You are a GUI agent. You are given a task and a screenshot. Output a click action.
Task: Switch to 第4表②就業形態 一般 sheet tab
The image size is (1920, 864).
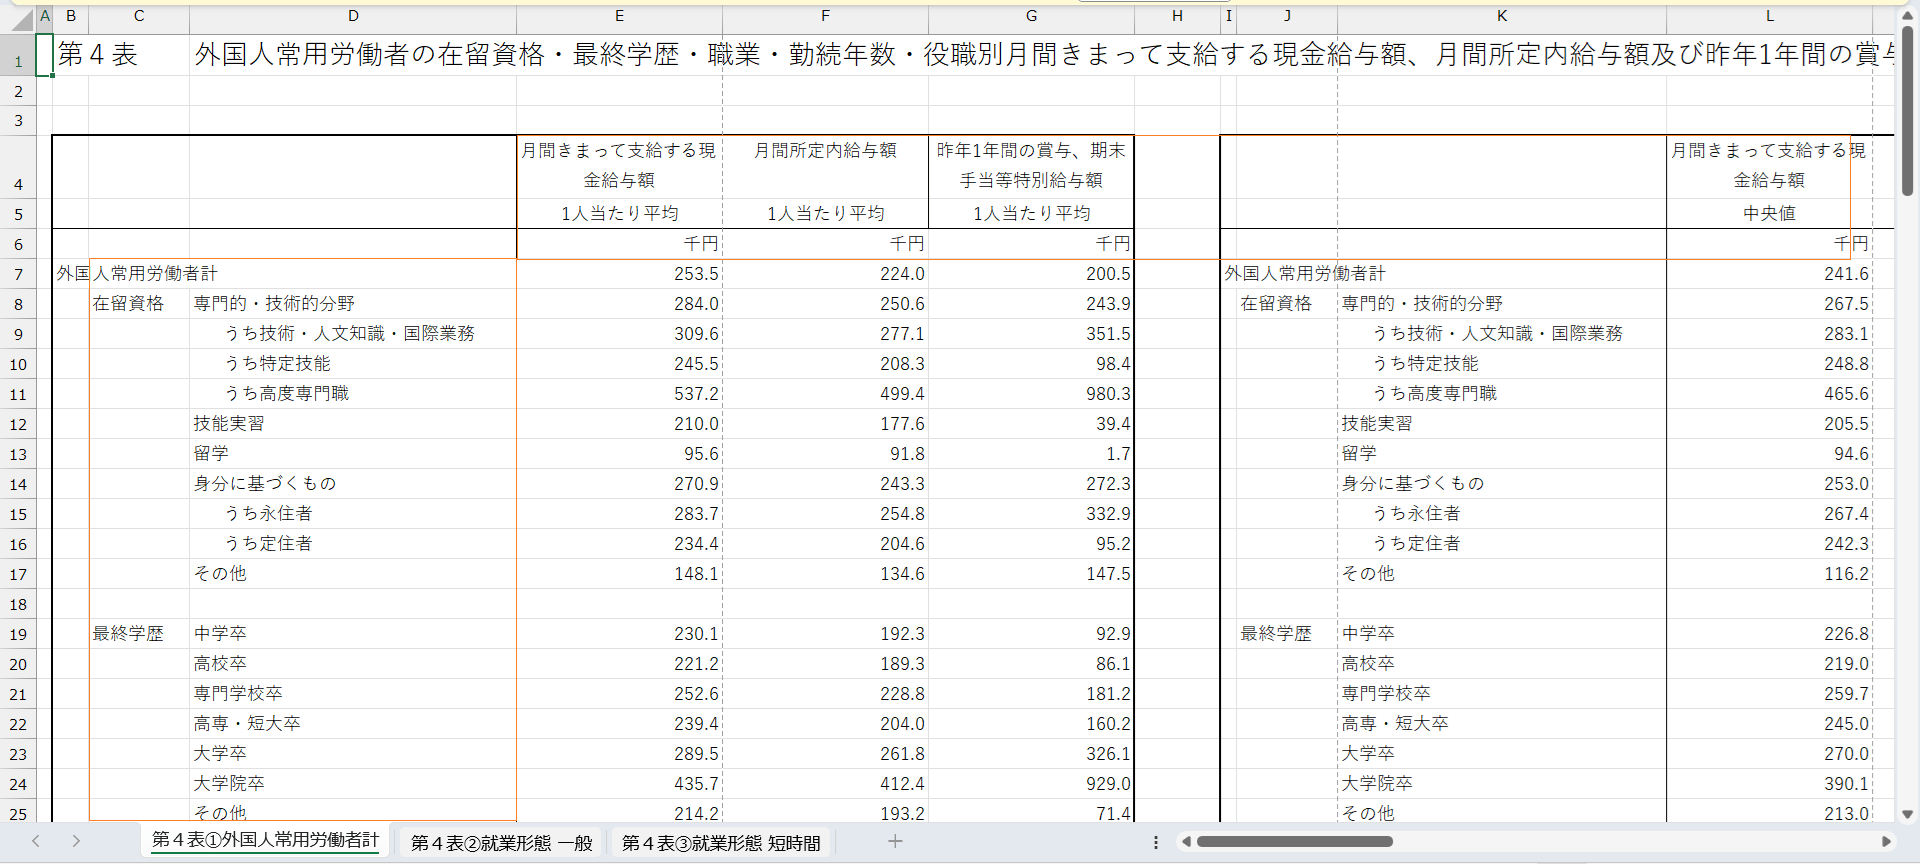click(x=501, y=843)
